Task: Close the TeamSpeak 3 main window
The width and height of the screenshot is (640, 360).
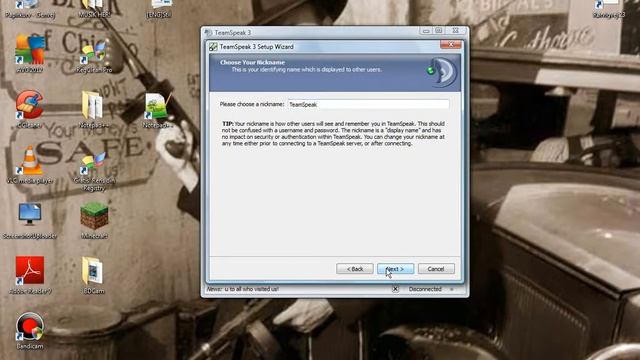Action: (x=456, y=31)
